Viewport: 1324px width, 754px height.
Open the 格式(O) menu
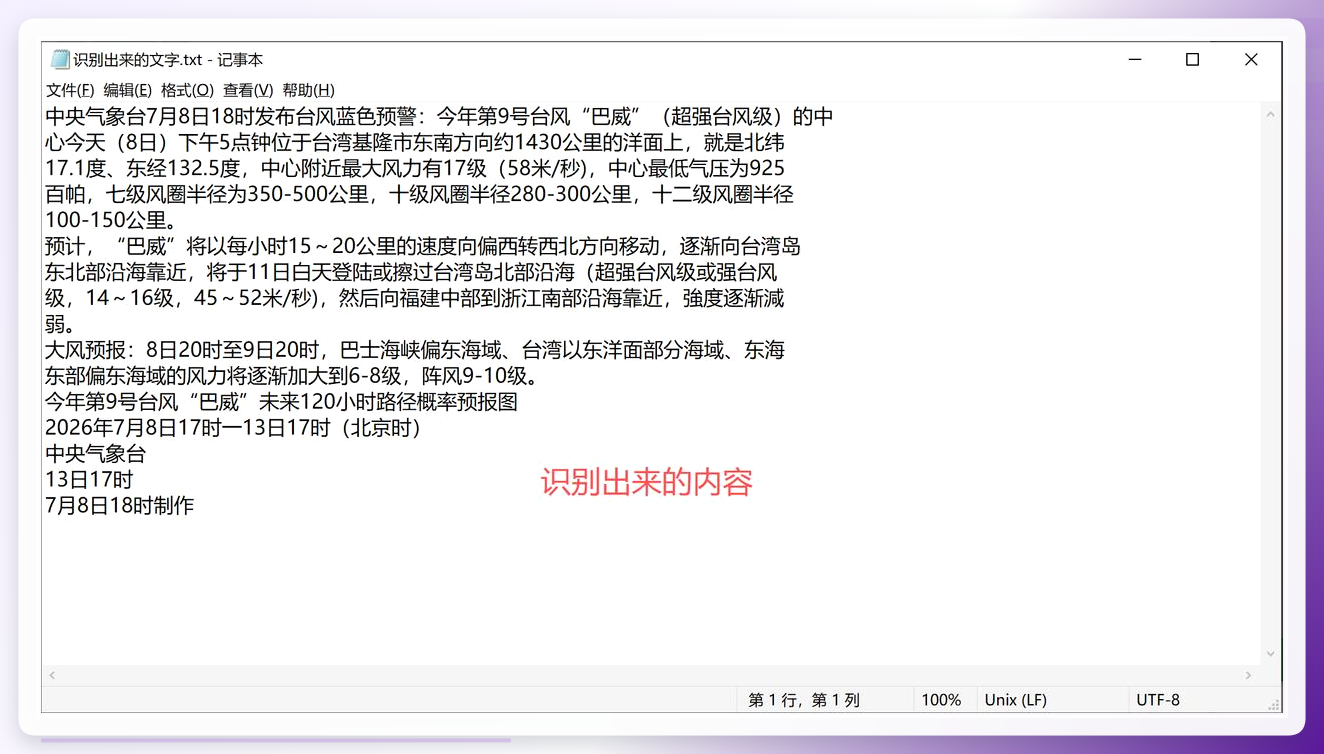pos(187,90)
